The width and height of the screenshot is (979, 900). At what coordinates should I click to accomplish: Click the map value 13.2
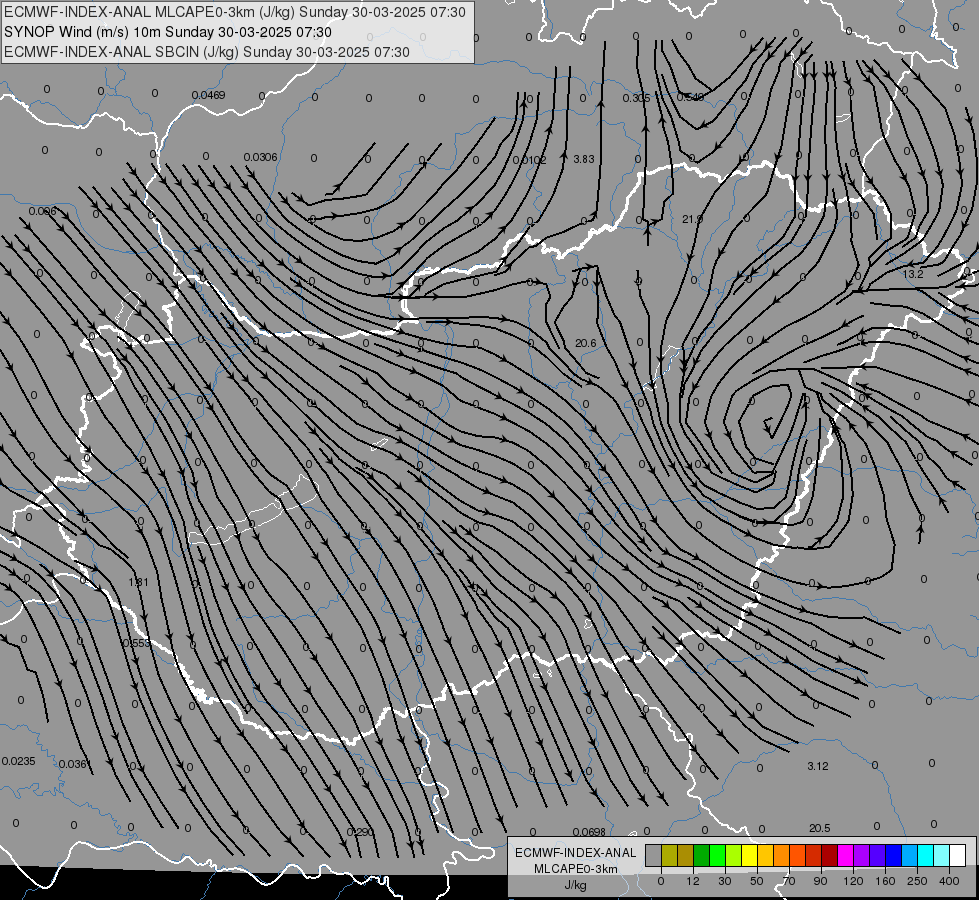(x=913, y=274)
